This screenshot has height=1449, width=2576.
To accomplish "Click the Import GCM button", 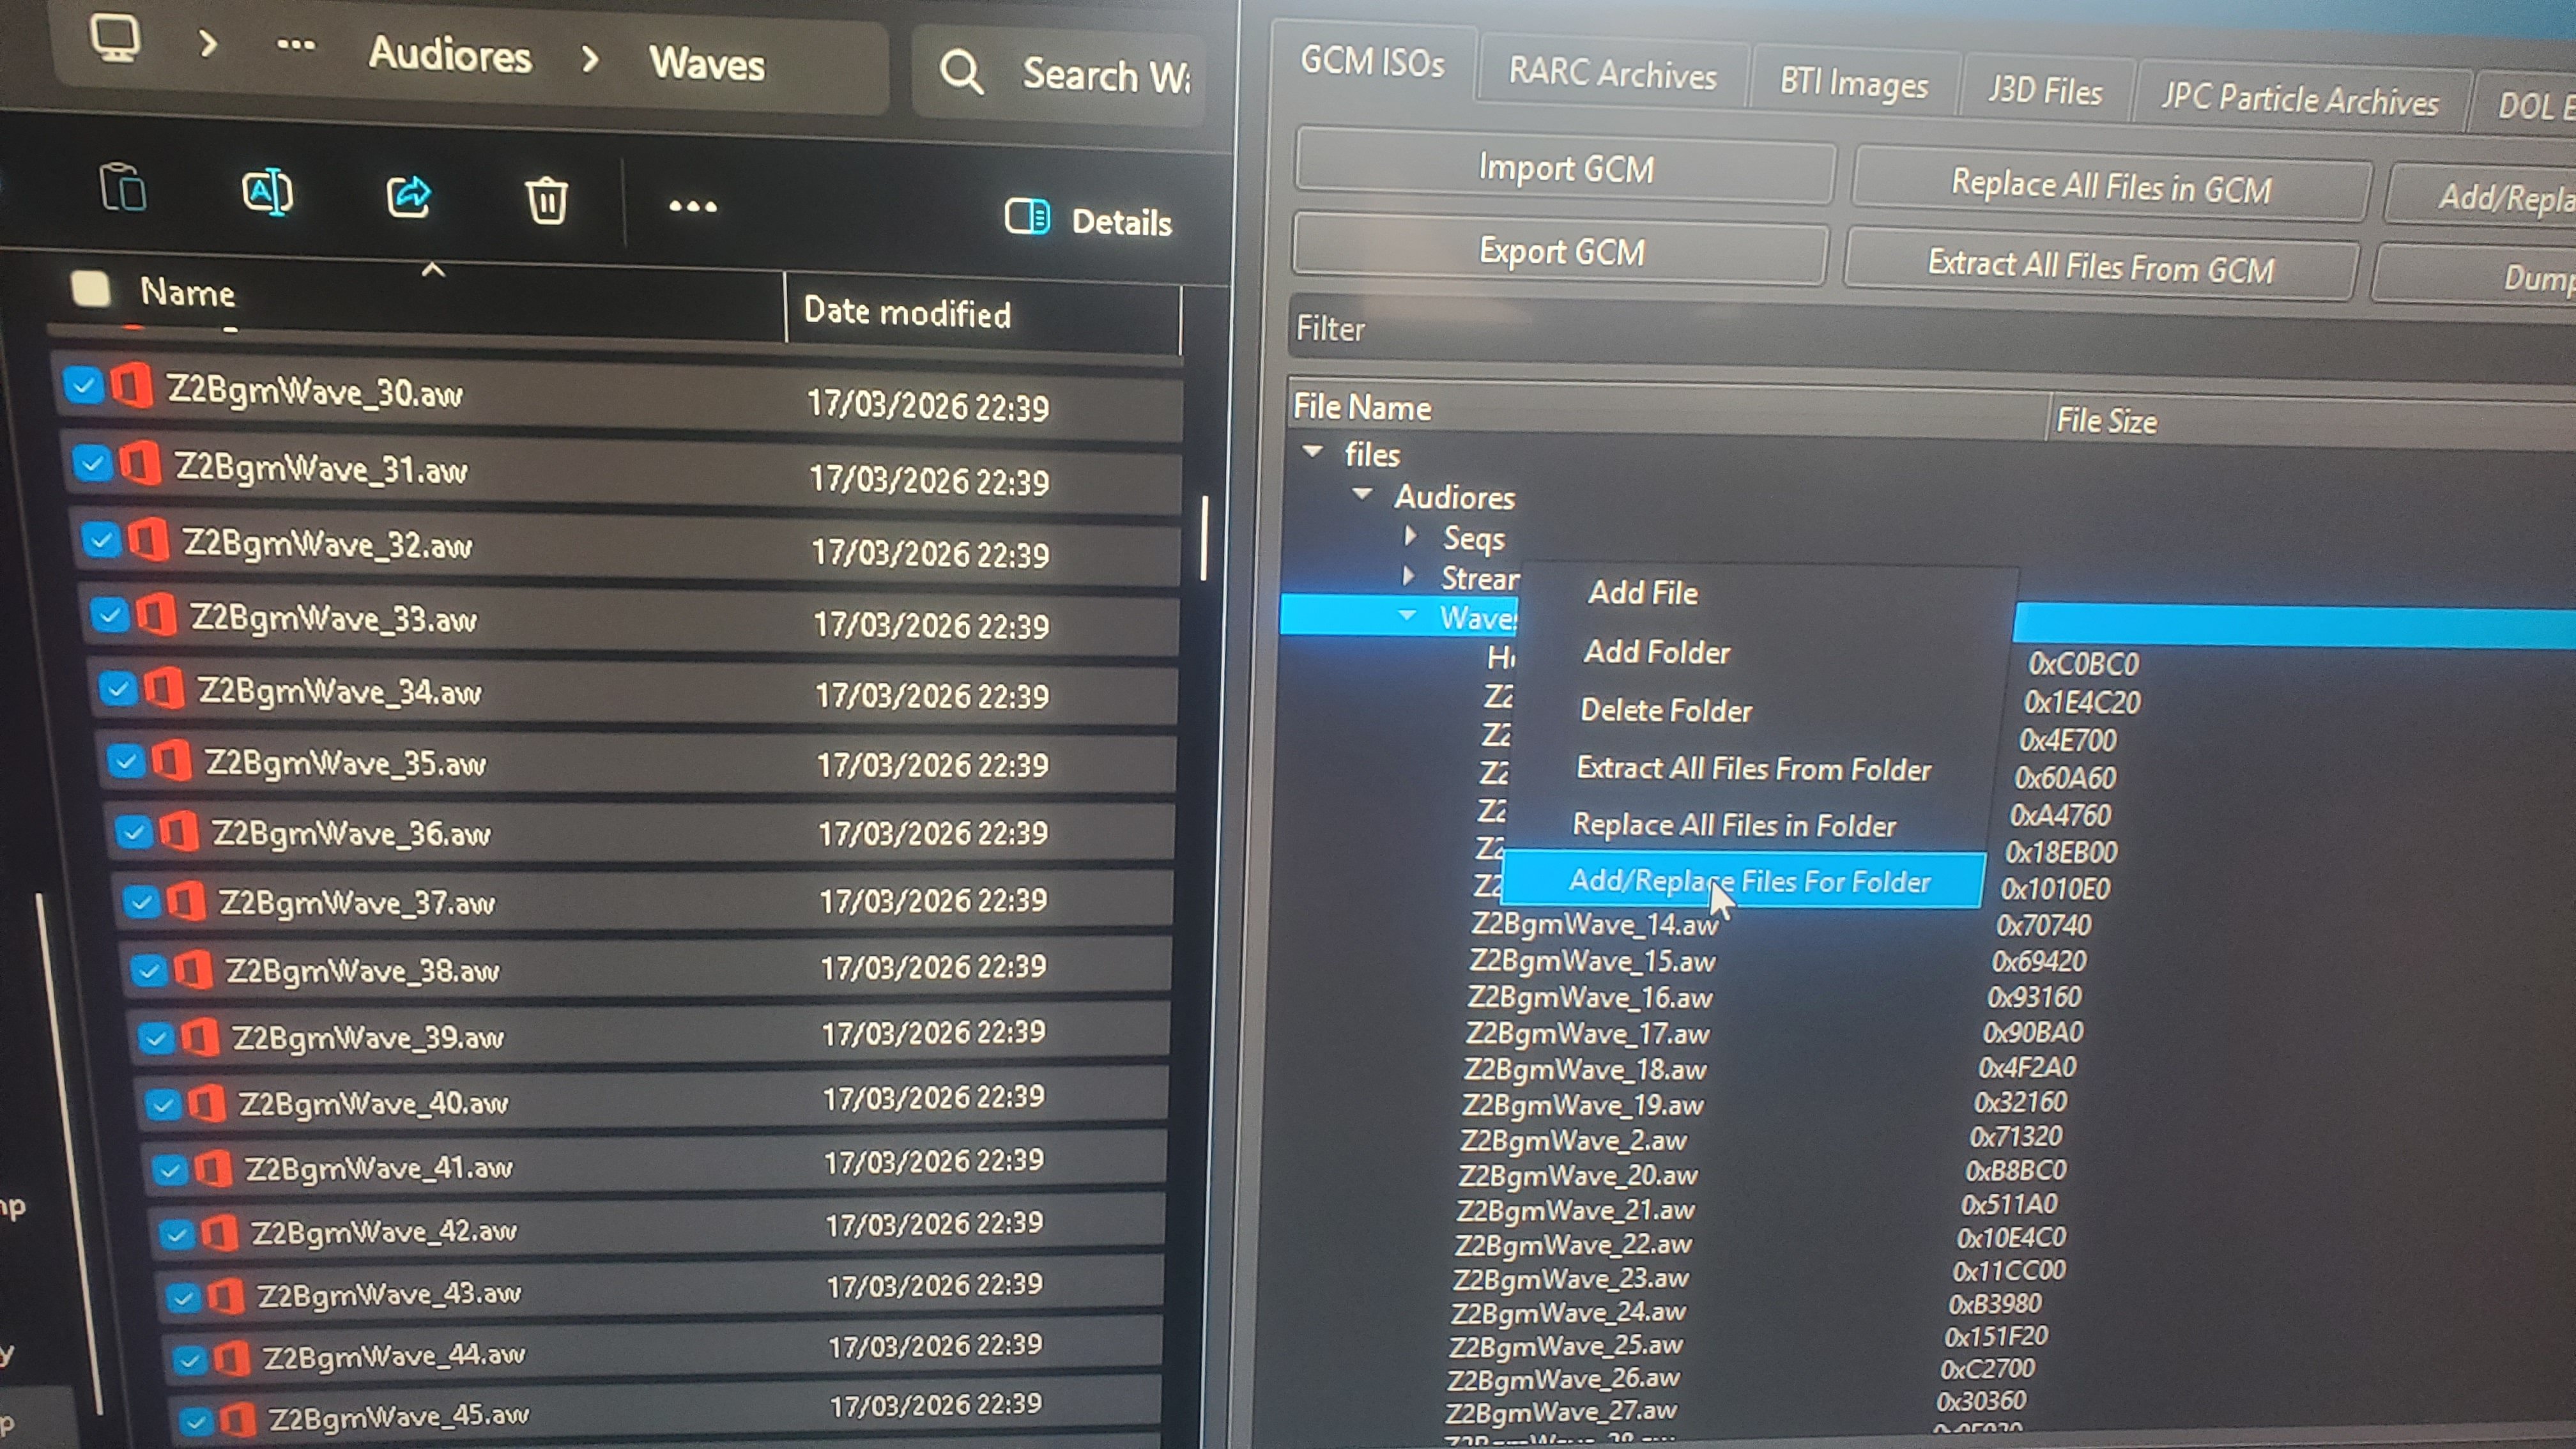I will tap(1565, 168).
